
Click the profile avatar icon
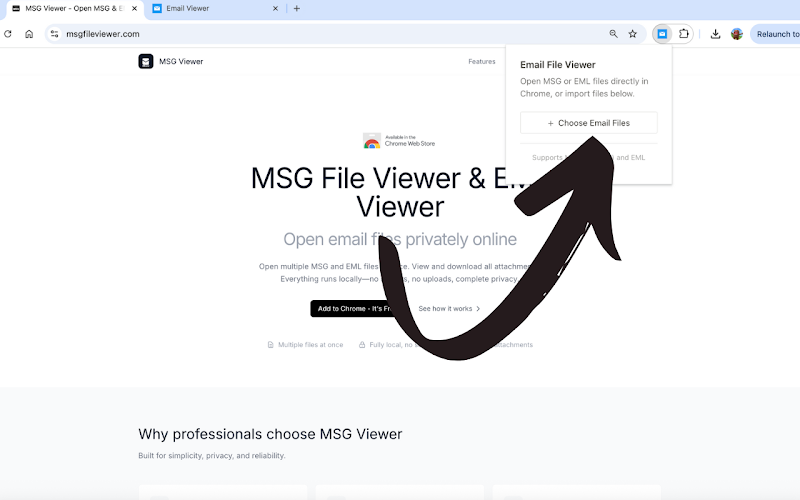pyautogui.click(x=737, y=33)
